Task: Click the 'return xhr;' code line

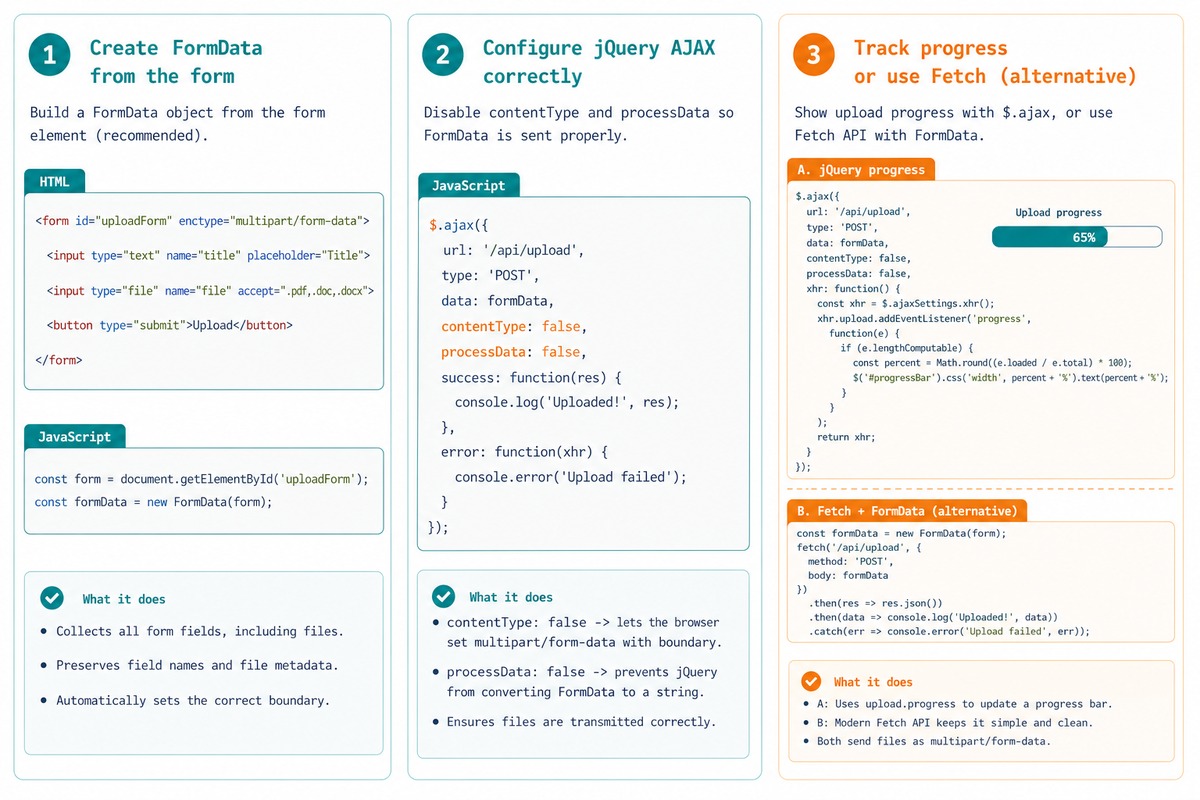Action: (x=846, y=437)
